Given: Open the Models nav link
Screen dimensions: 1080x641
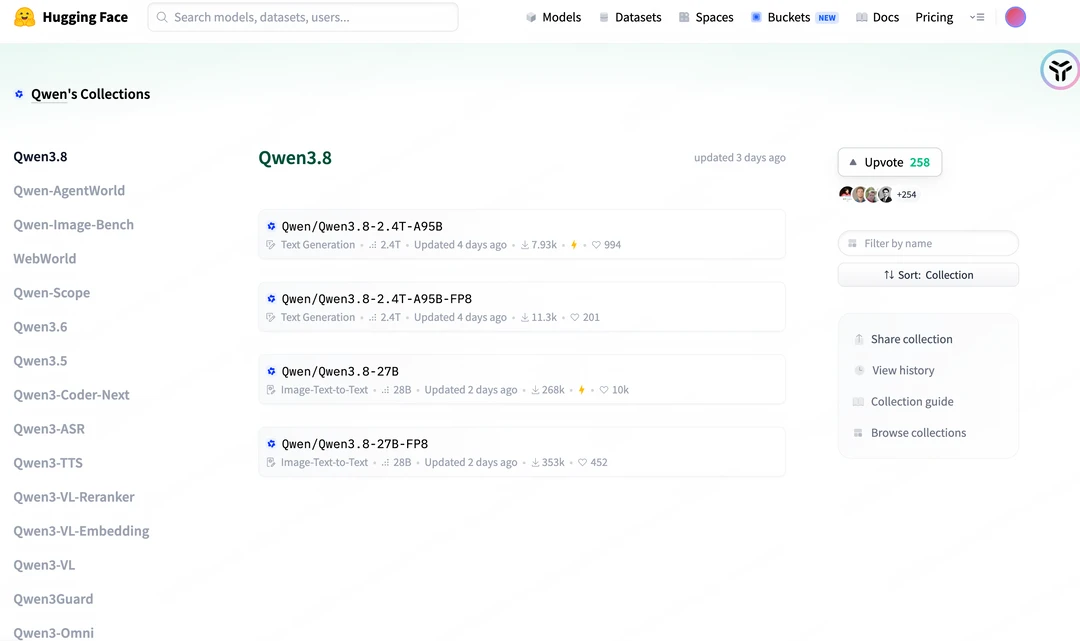Looking at the screenshot, I should click(553, 17).
